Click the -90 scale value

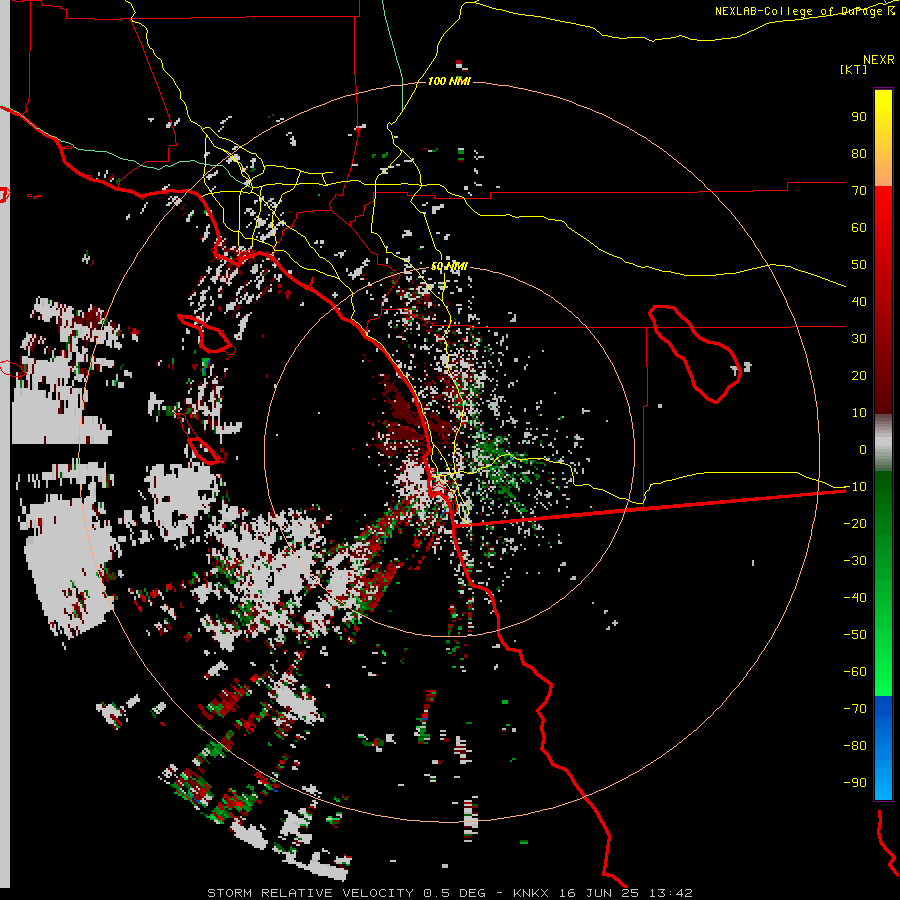pyautogui.click(x=855, y=783)
